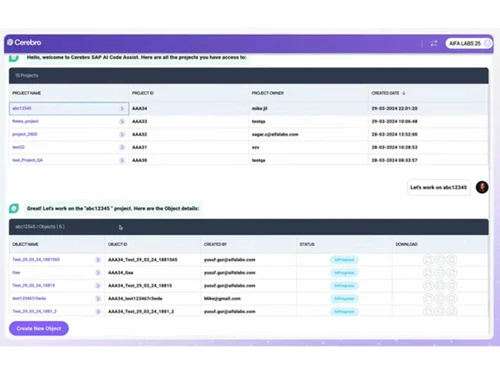
Task: Expand the AAA33 project row chevron
Action: pos(122,121)
